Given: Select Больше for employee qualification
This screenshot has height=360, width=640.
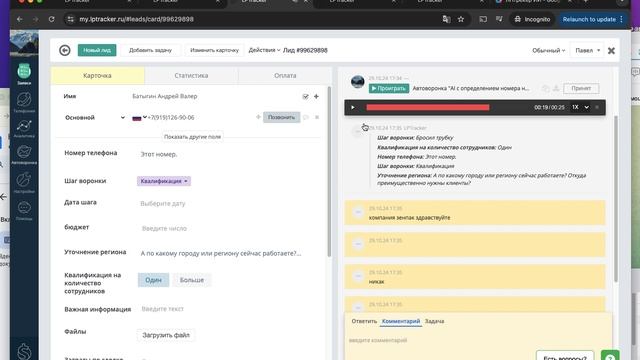Looking at the screenshot, I should coord(192,280).
